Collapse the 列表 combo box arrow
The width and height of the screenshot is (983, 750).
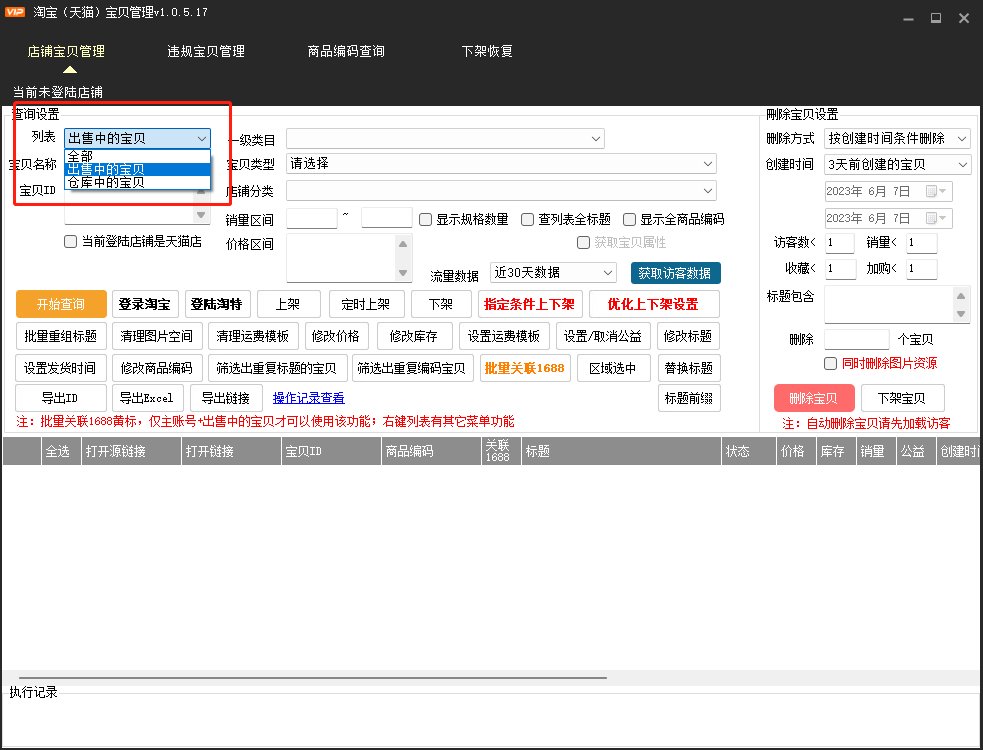coord(202,139)
